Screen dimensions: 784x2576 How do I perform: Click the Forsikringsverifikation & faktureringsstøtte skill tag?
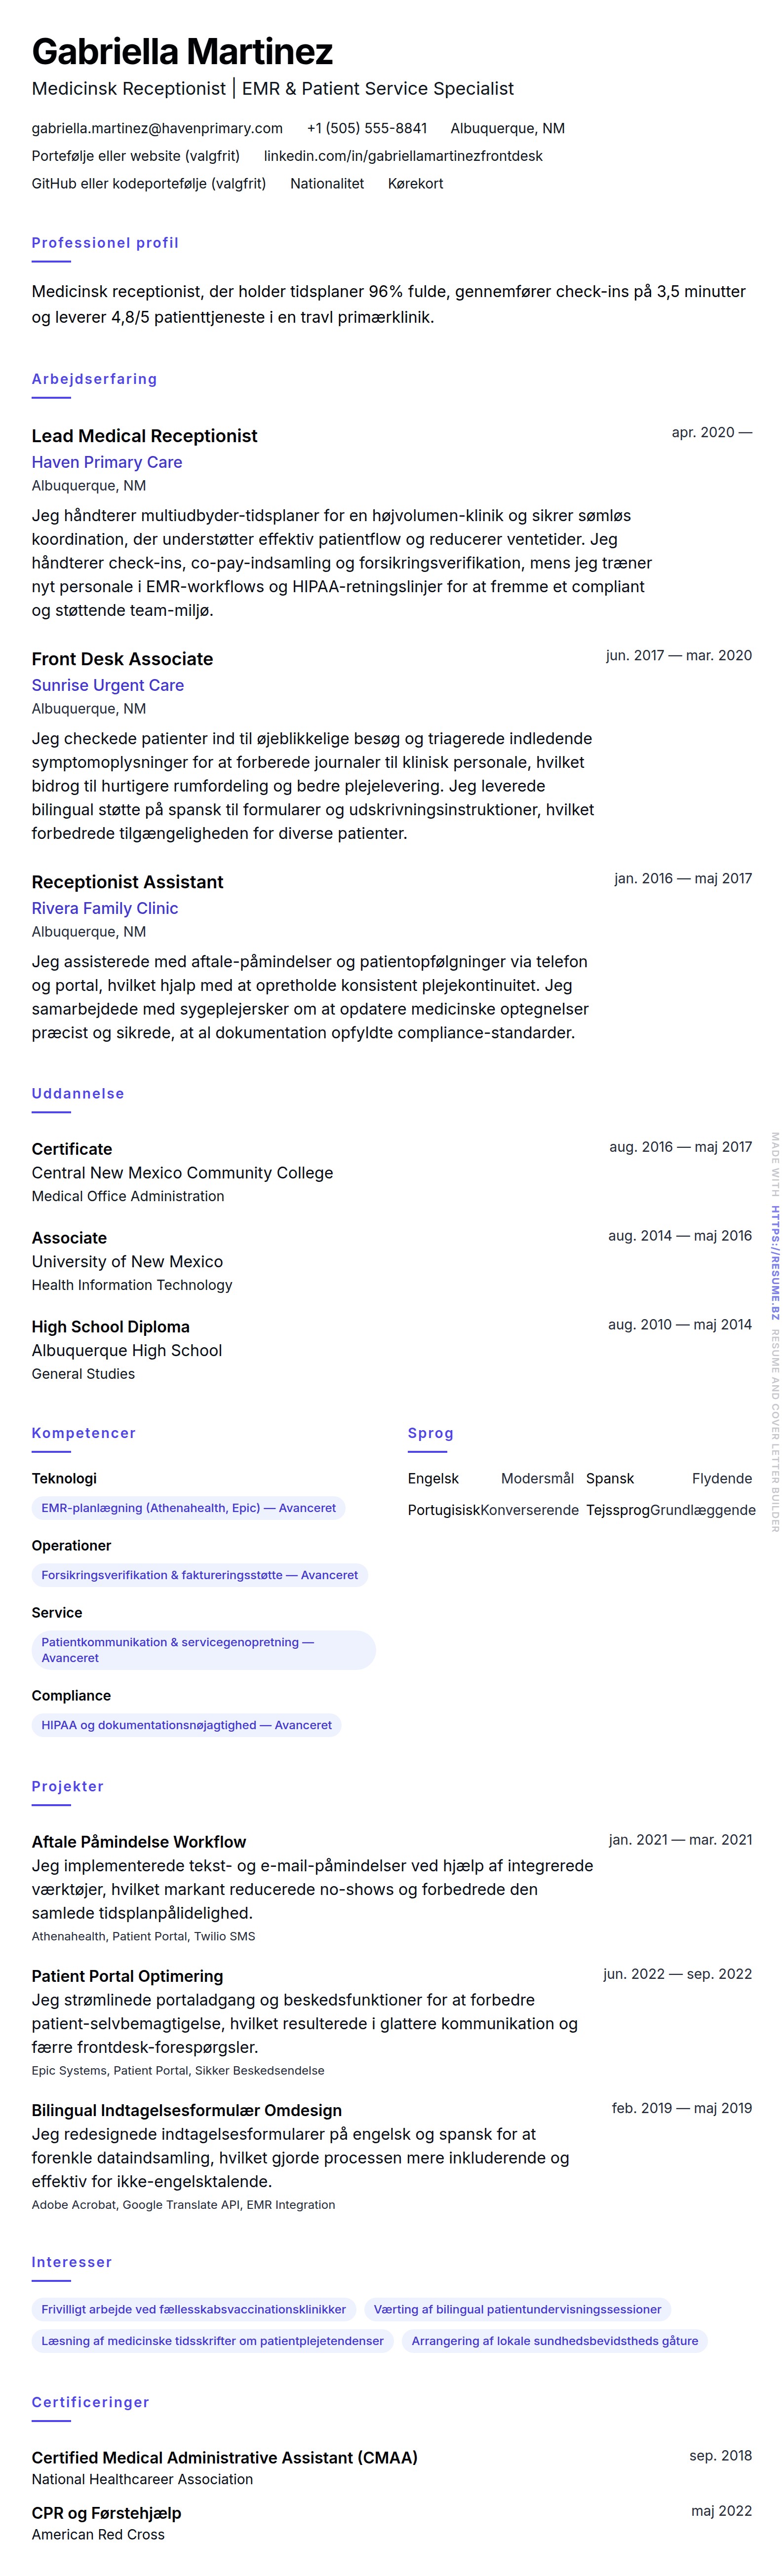199,1575
